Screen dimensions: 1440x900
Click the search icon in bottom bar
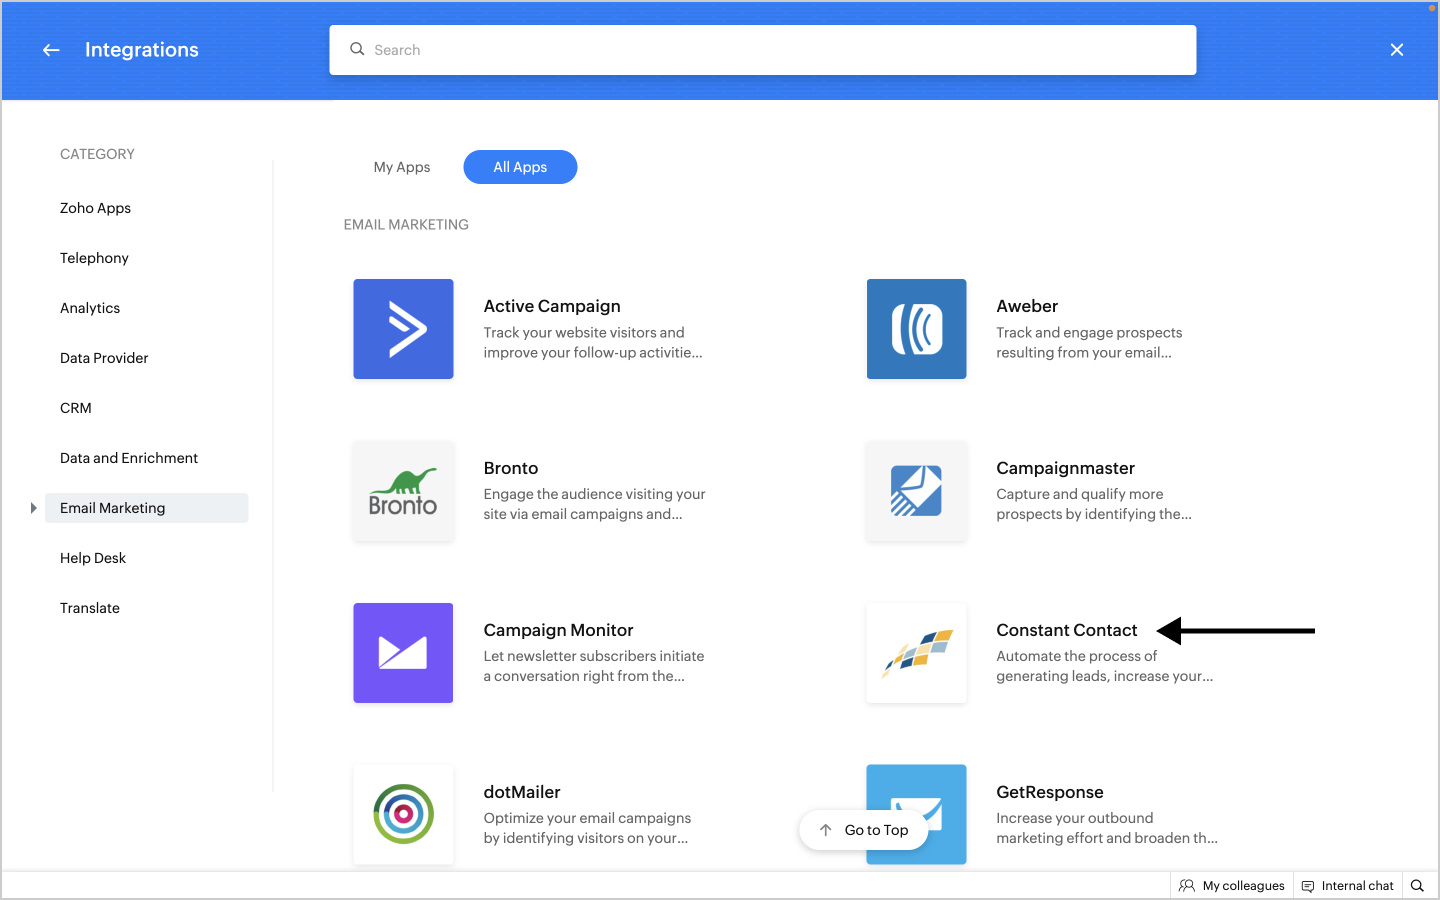pos(1417,886)
